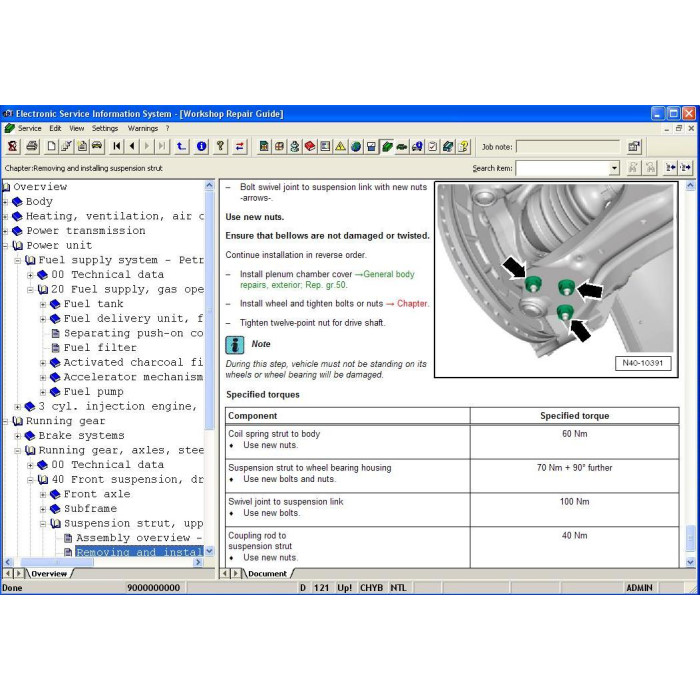700x700 pixels.
Task: Open the Service menu
Action: tap(29, 129)
